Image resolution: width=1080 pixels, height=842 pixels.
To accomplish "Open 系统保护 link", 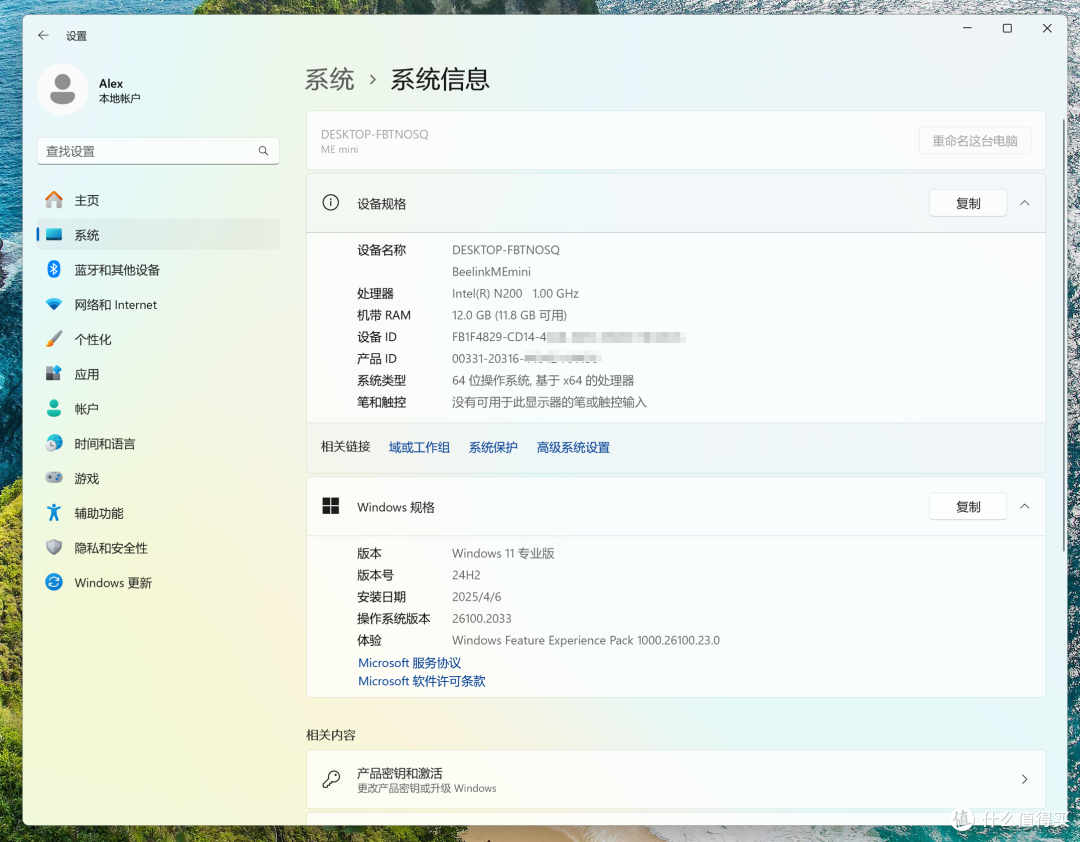I will click(492, 447).
